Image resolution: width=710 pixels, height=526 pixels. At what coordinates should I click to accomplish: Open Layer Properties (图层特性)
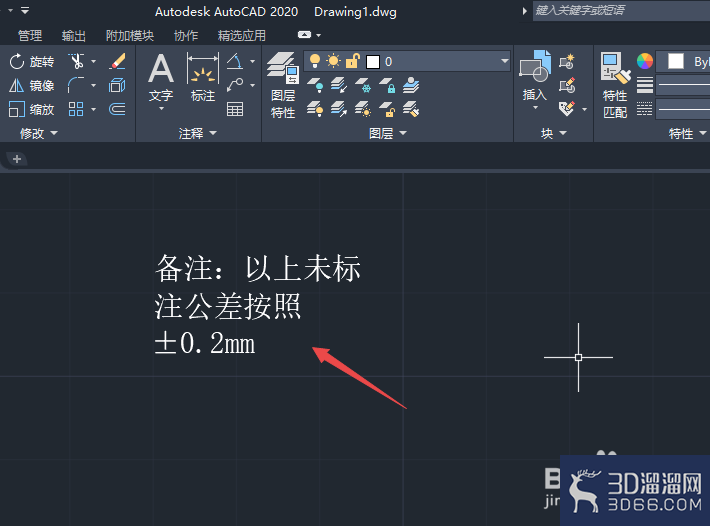click(283, 85)
